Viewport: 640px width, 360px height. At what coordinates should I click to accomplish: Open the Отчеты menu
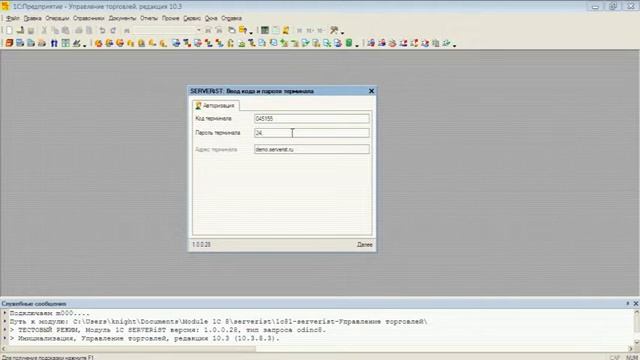click(x=149, y=18)
